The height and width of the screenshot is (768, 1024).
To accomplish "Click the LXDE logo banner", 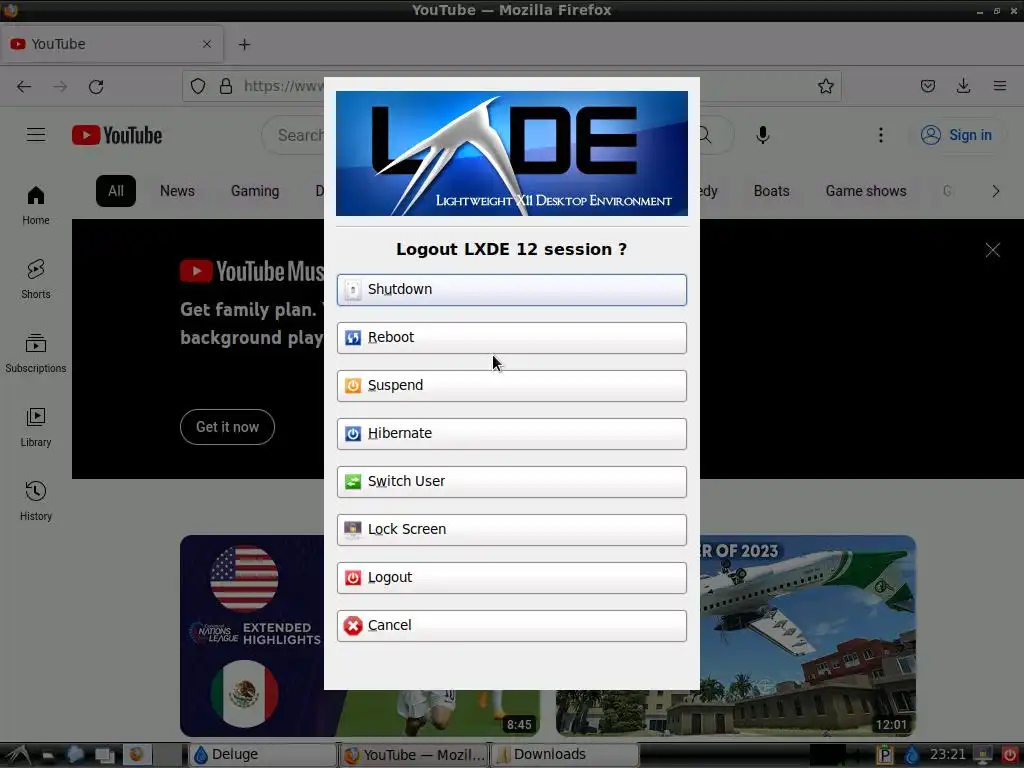I will 511,153.
